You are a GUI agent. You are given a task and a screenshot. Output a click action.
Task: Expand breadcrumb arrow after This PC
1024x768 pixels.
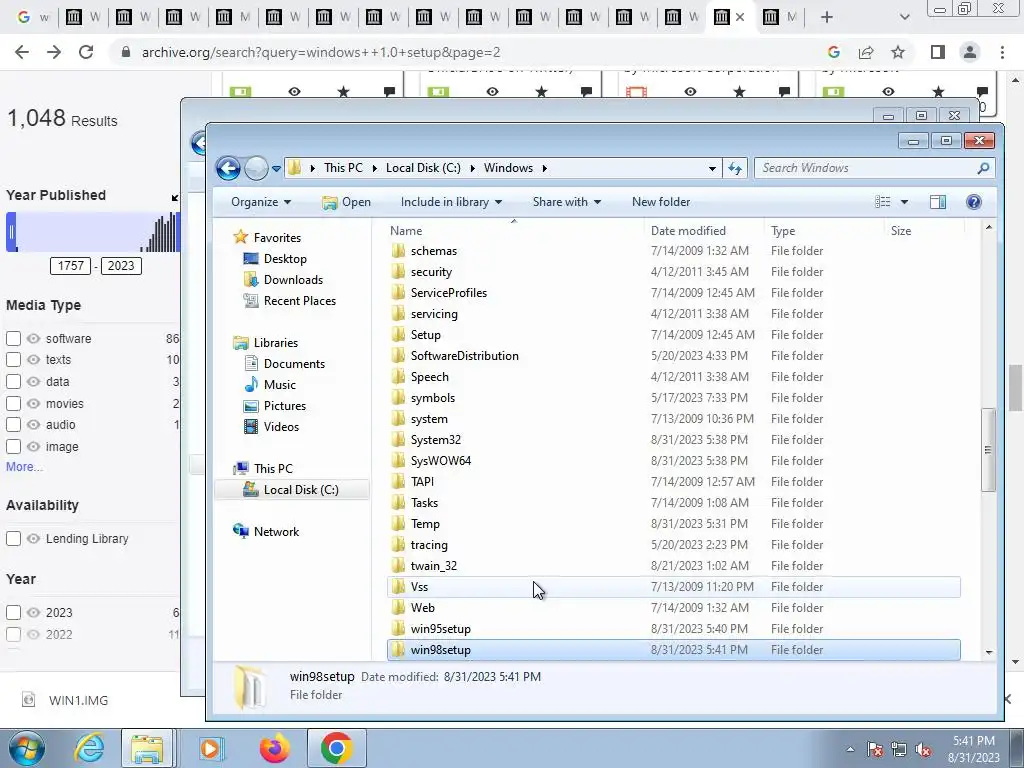pos(374,168)
